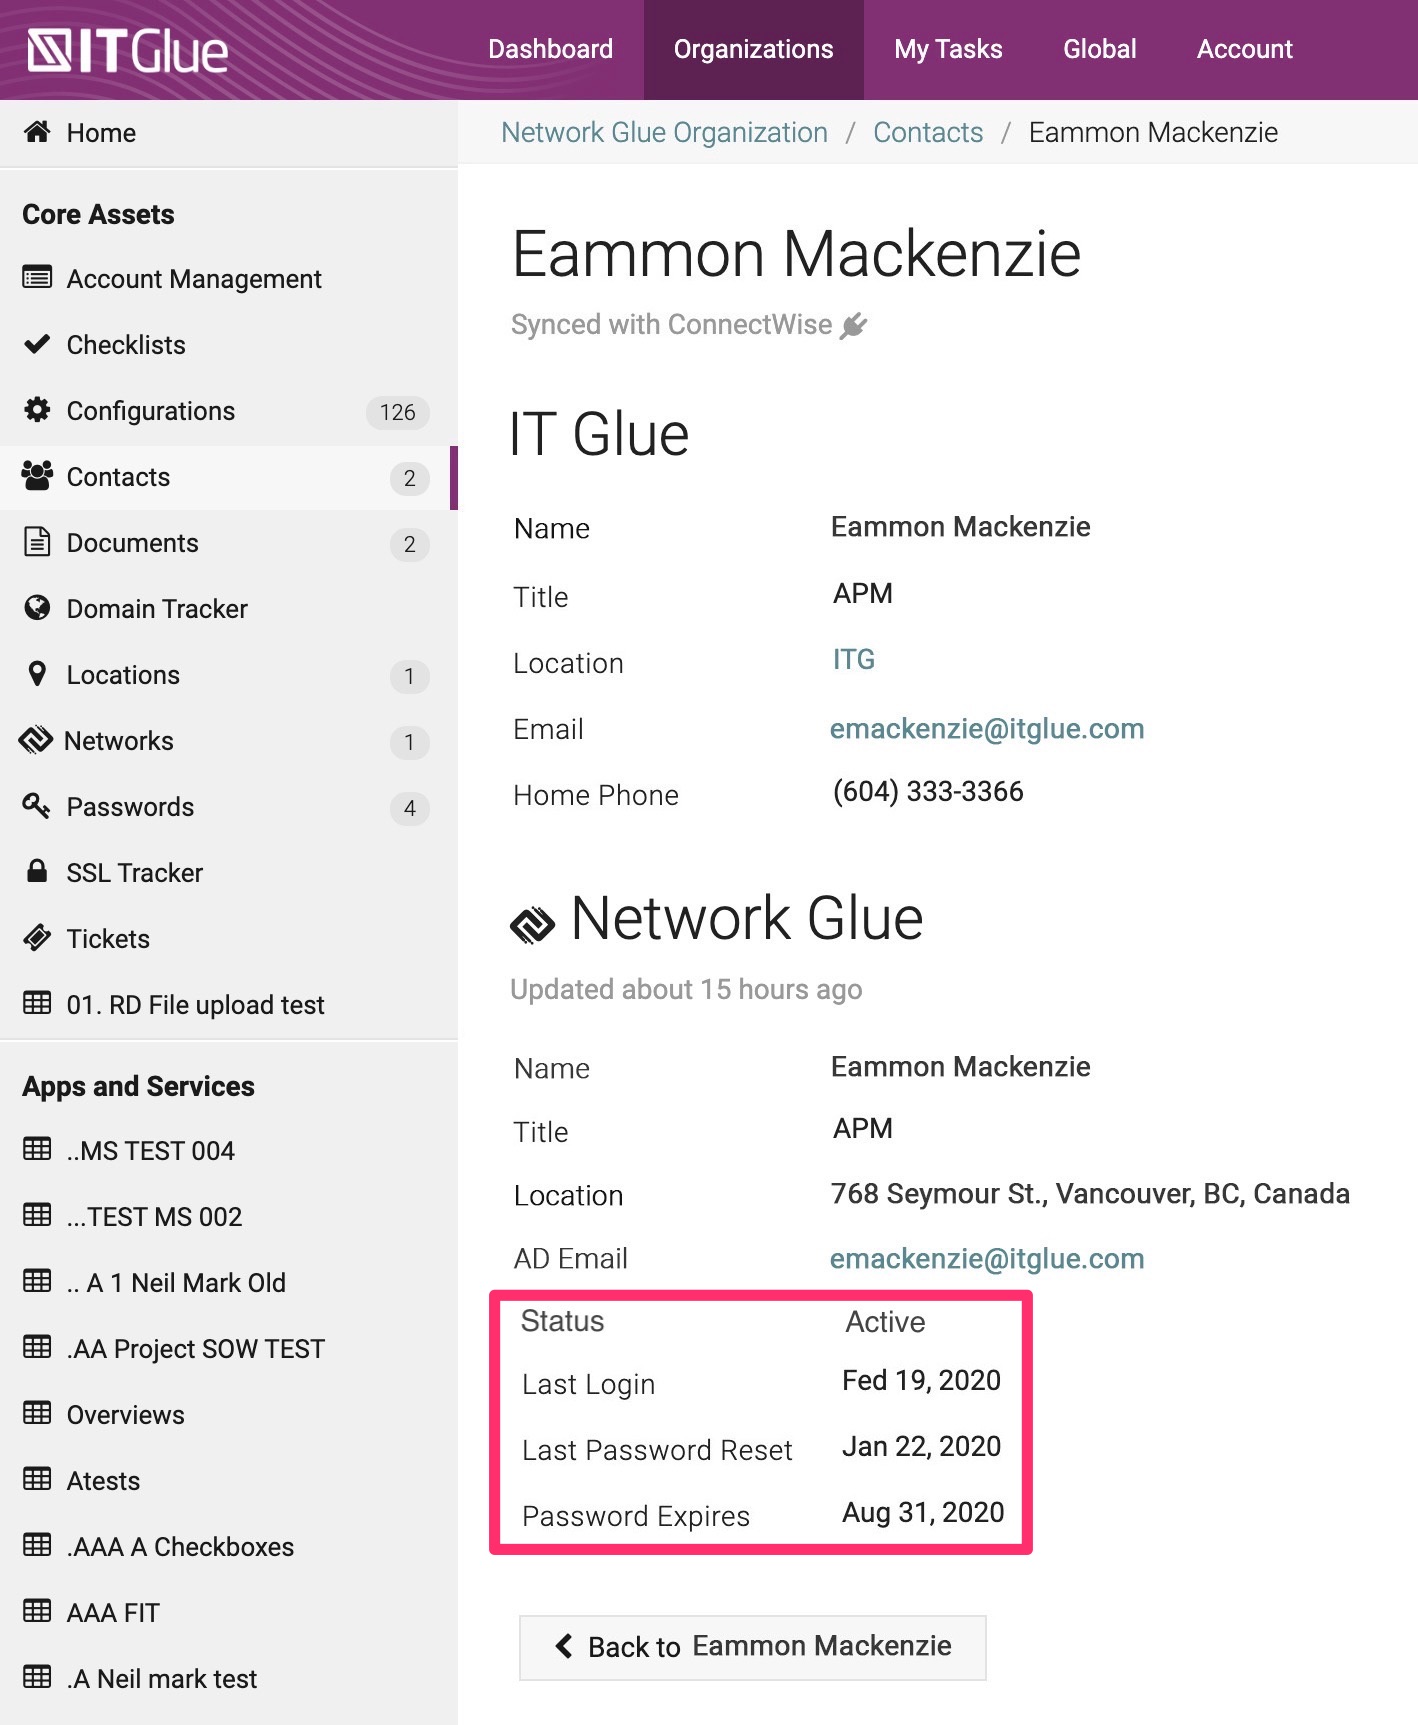Open Documents in the sidebar
1418x1725 pixels.
(133, 543)
